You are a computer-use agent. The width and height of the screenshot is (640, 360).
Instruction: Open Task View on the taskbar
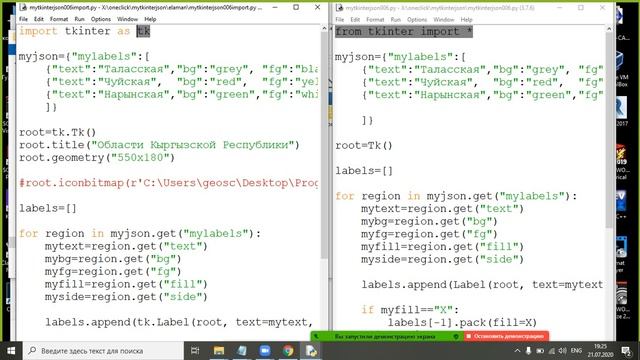pos(195,351)
